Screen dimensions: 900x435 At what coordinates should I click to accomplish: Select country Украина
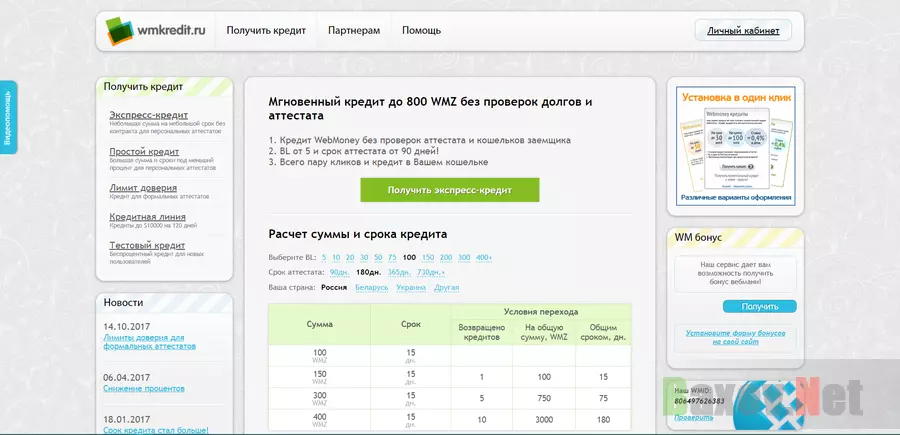pyautogui.click(x=411, y=288)
